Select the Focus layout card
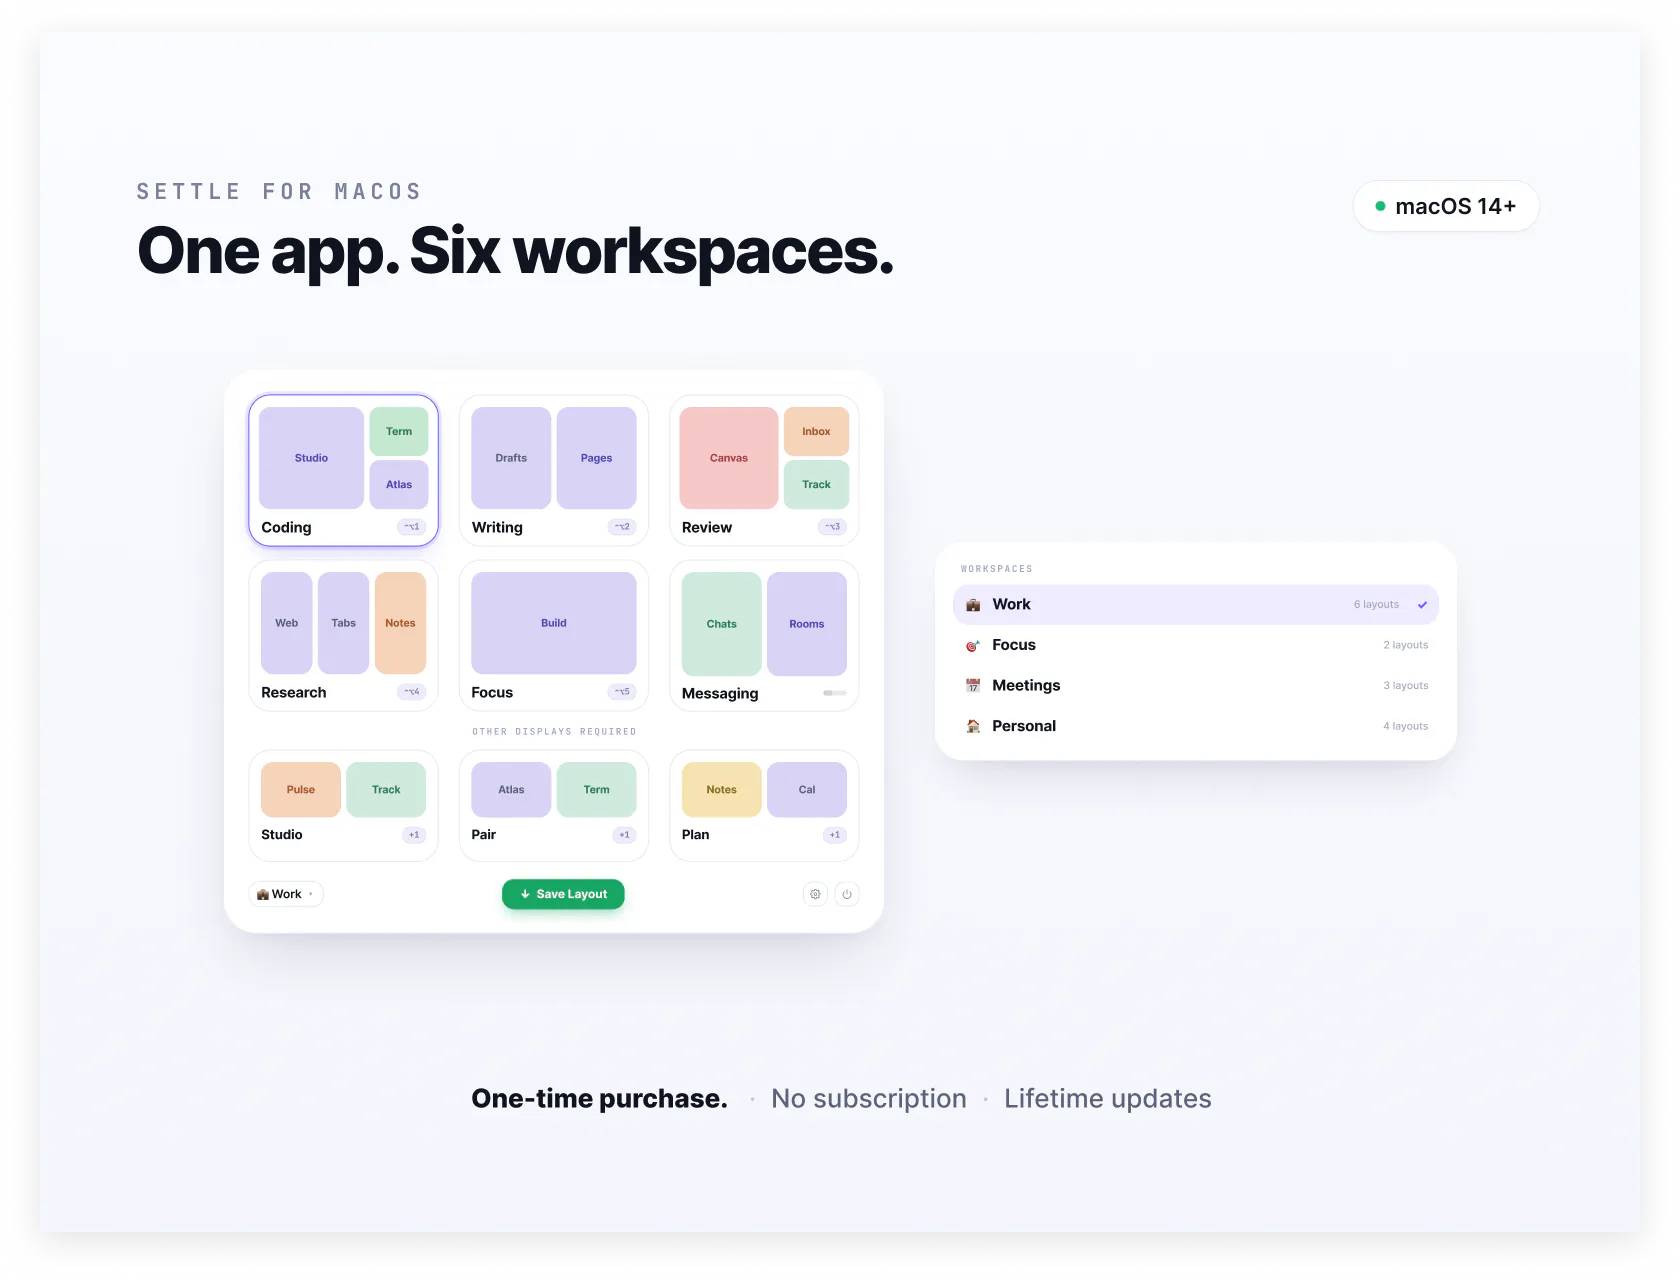Viewport: 1680px width, 1280px height. click(x=554, y=636)
